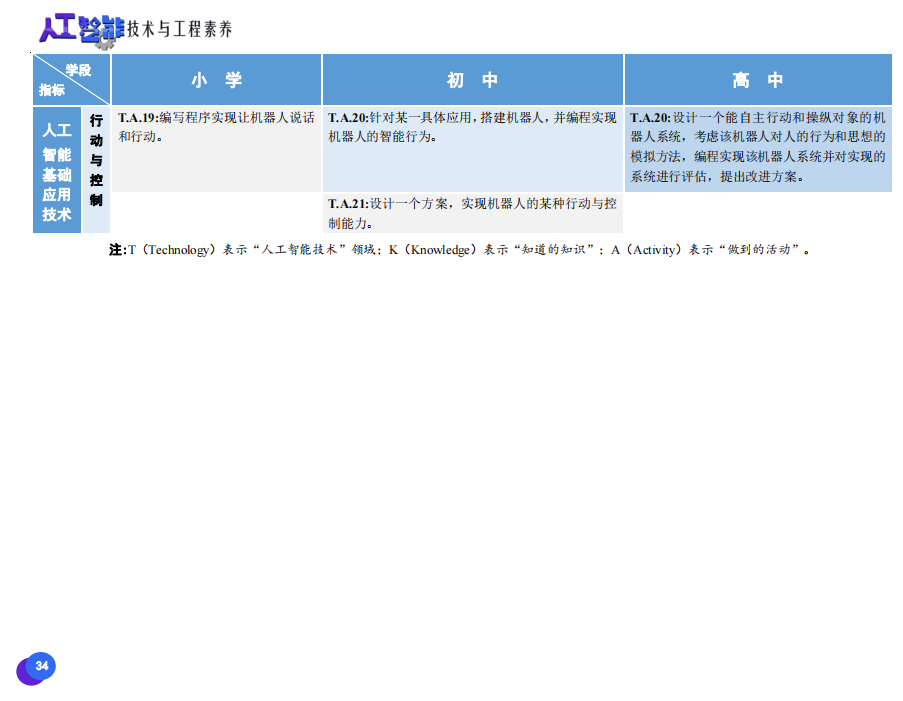
Task: Click the empty cell below T.A.19
Action: pyautogui.click(x=216, y=213)
